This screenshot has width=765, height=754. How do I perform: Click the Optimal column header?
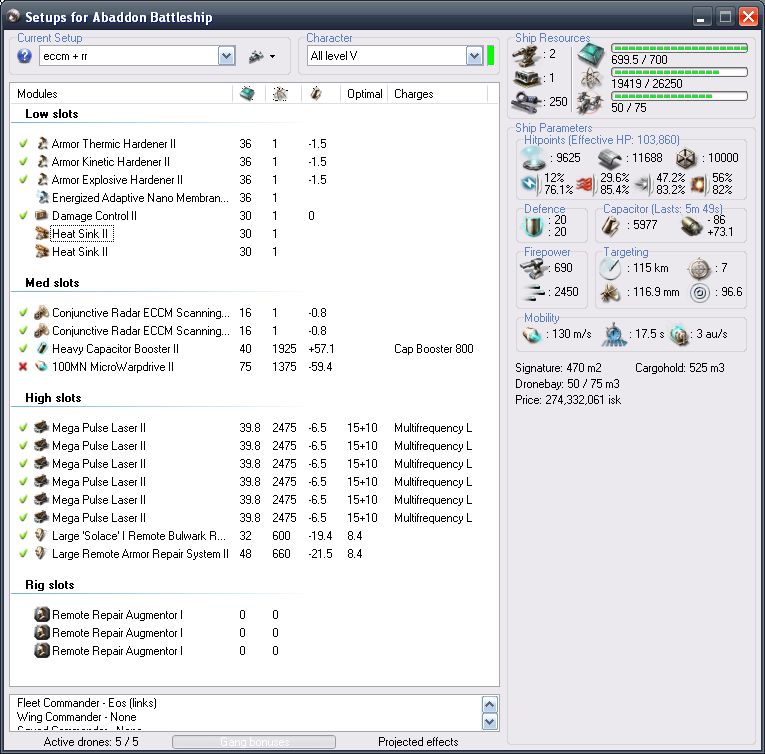(364, 94)
